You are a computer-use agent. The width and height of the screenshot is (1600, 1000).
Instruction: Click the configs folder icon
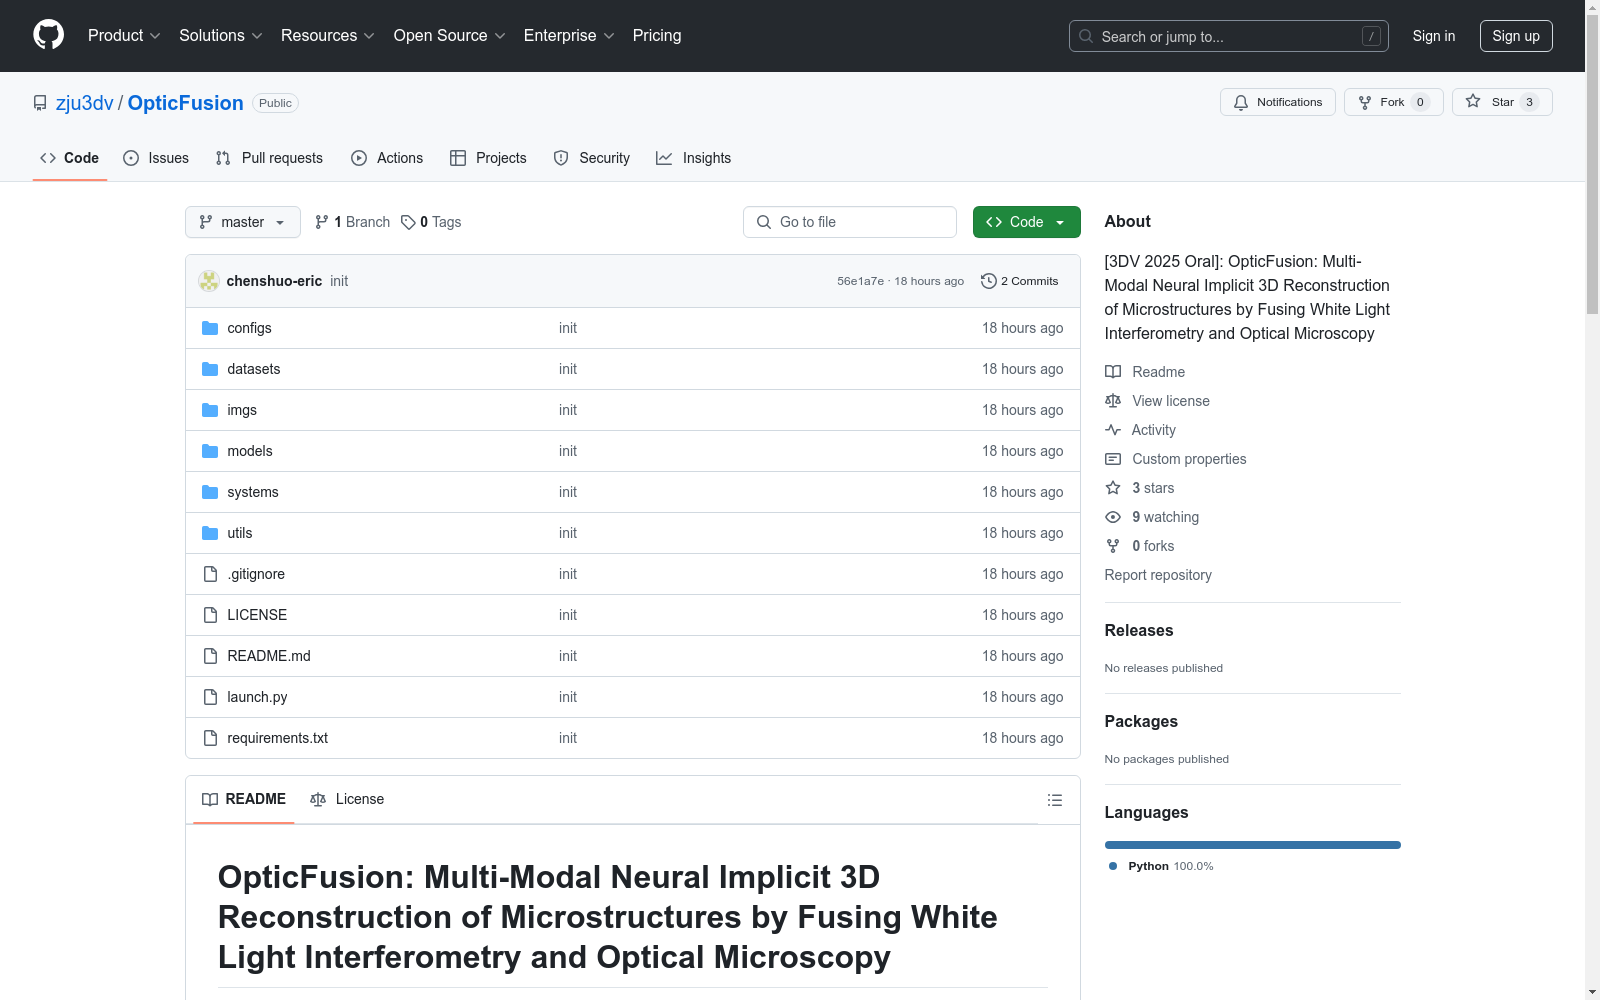pos(210,328)
